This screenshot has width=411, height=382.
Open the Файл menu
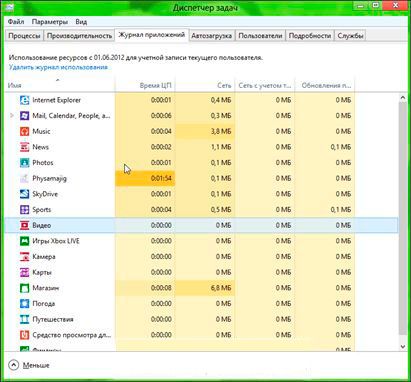tap(16, 22)
